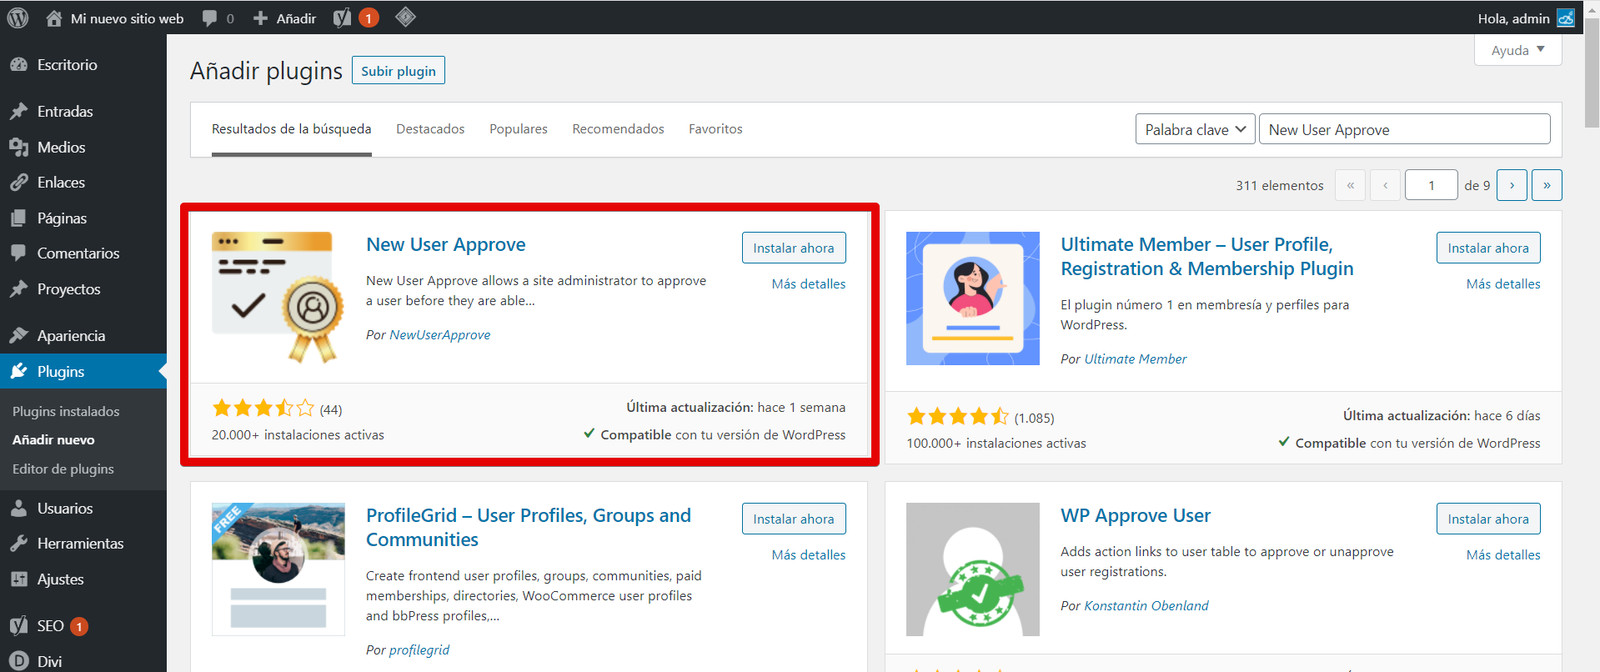Install Ultimate Member plugin now
1600x672 pixels.
[x=1488, y=248]
